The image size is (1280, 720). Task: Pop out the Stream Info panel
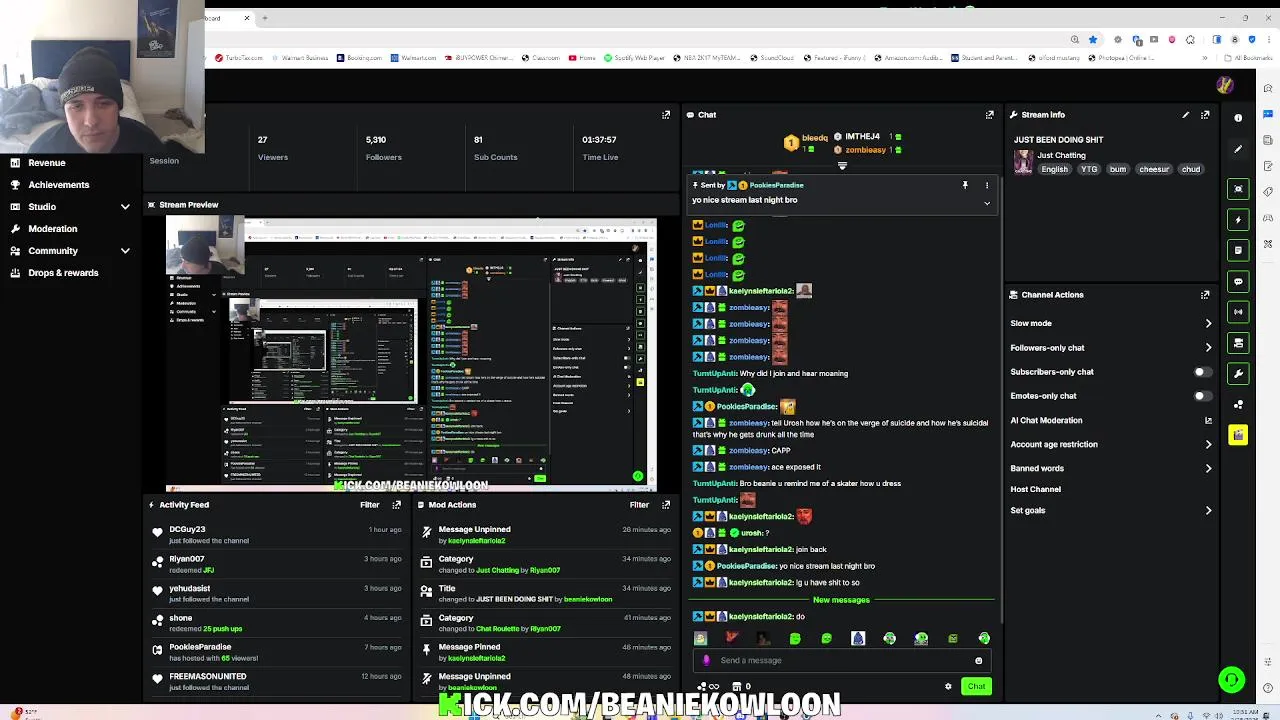click(1205, 115)
